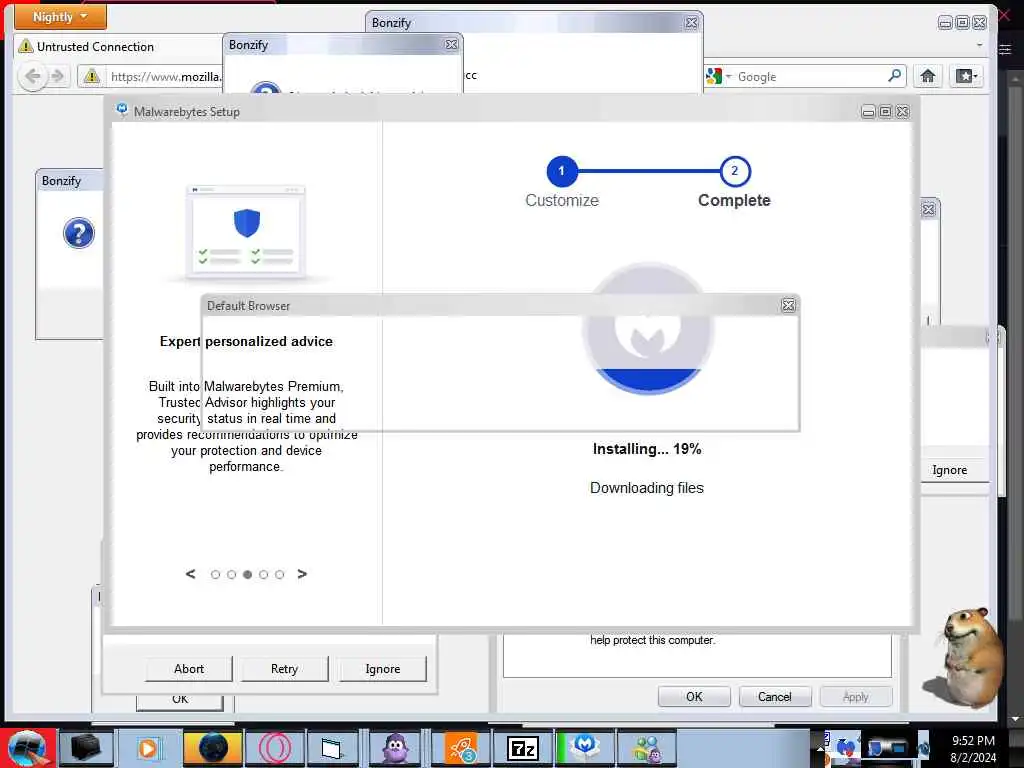The image size is (1024, 768).
Task: Switch to Malwarebytes installer taskbar icon
Action: tap(584, 748)
